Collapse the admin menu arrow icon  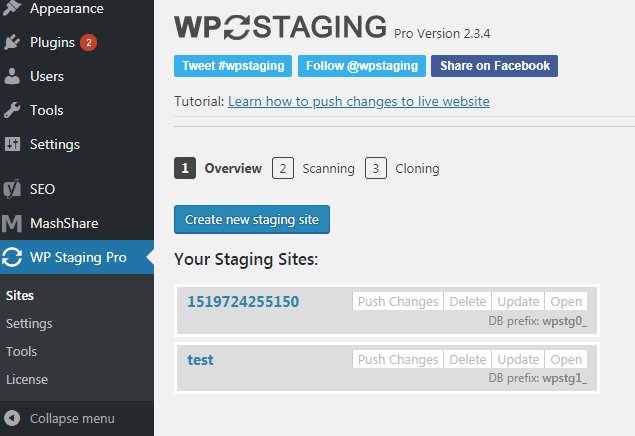(x=12, y=418)
